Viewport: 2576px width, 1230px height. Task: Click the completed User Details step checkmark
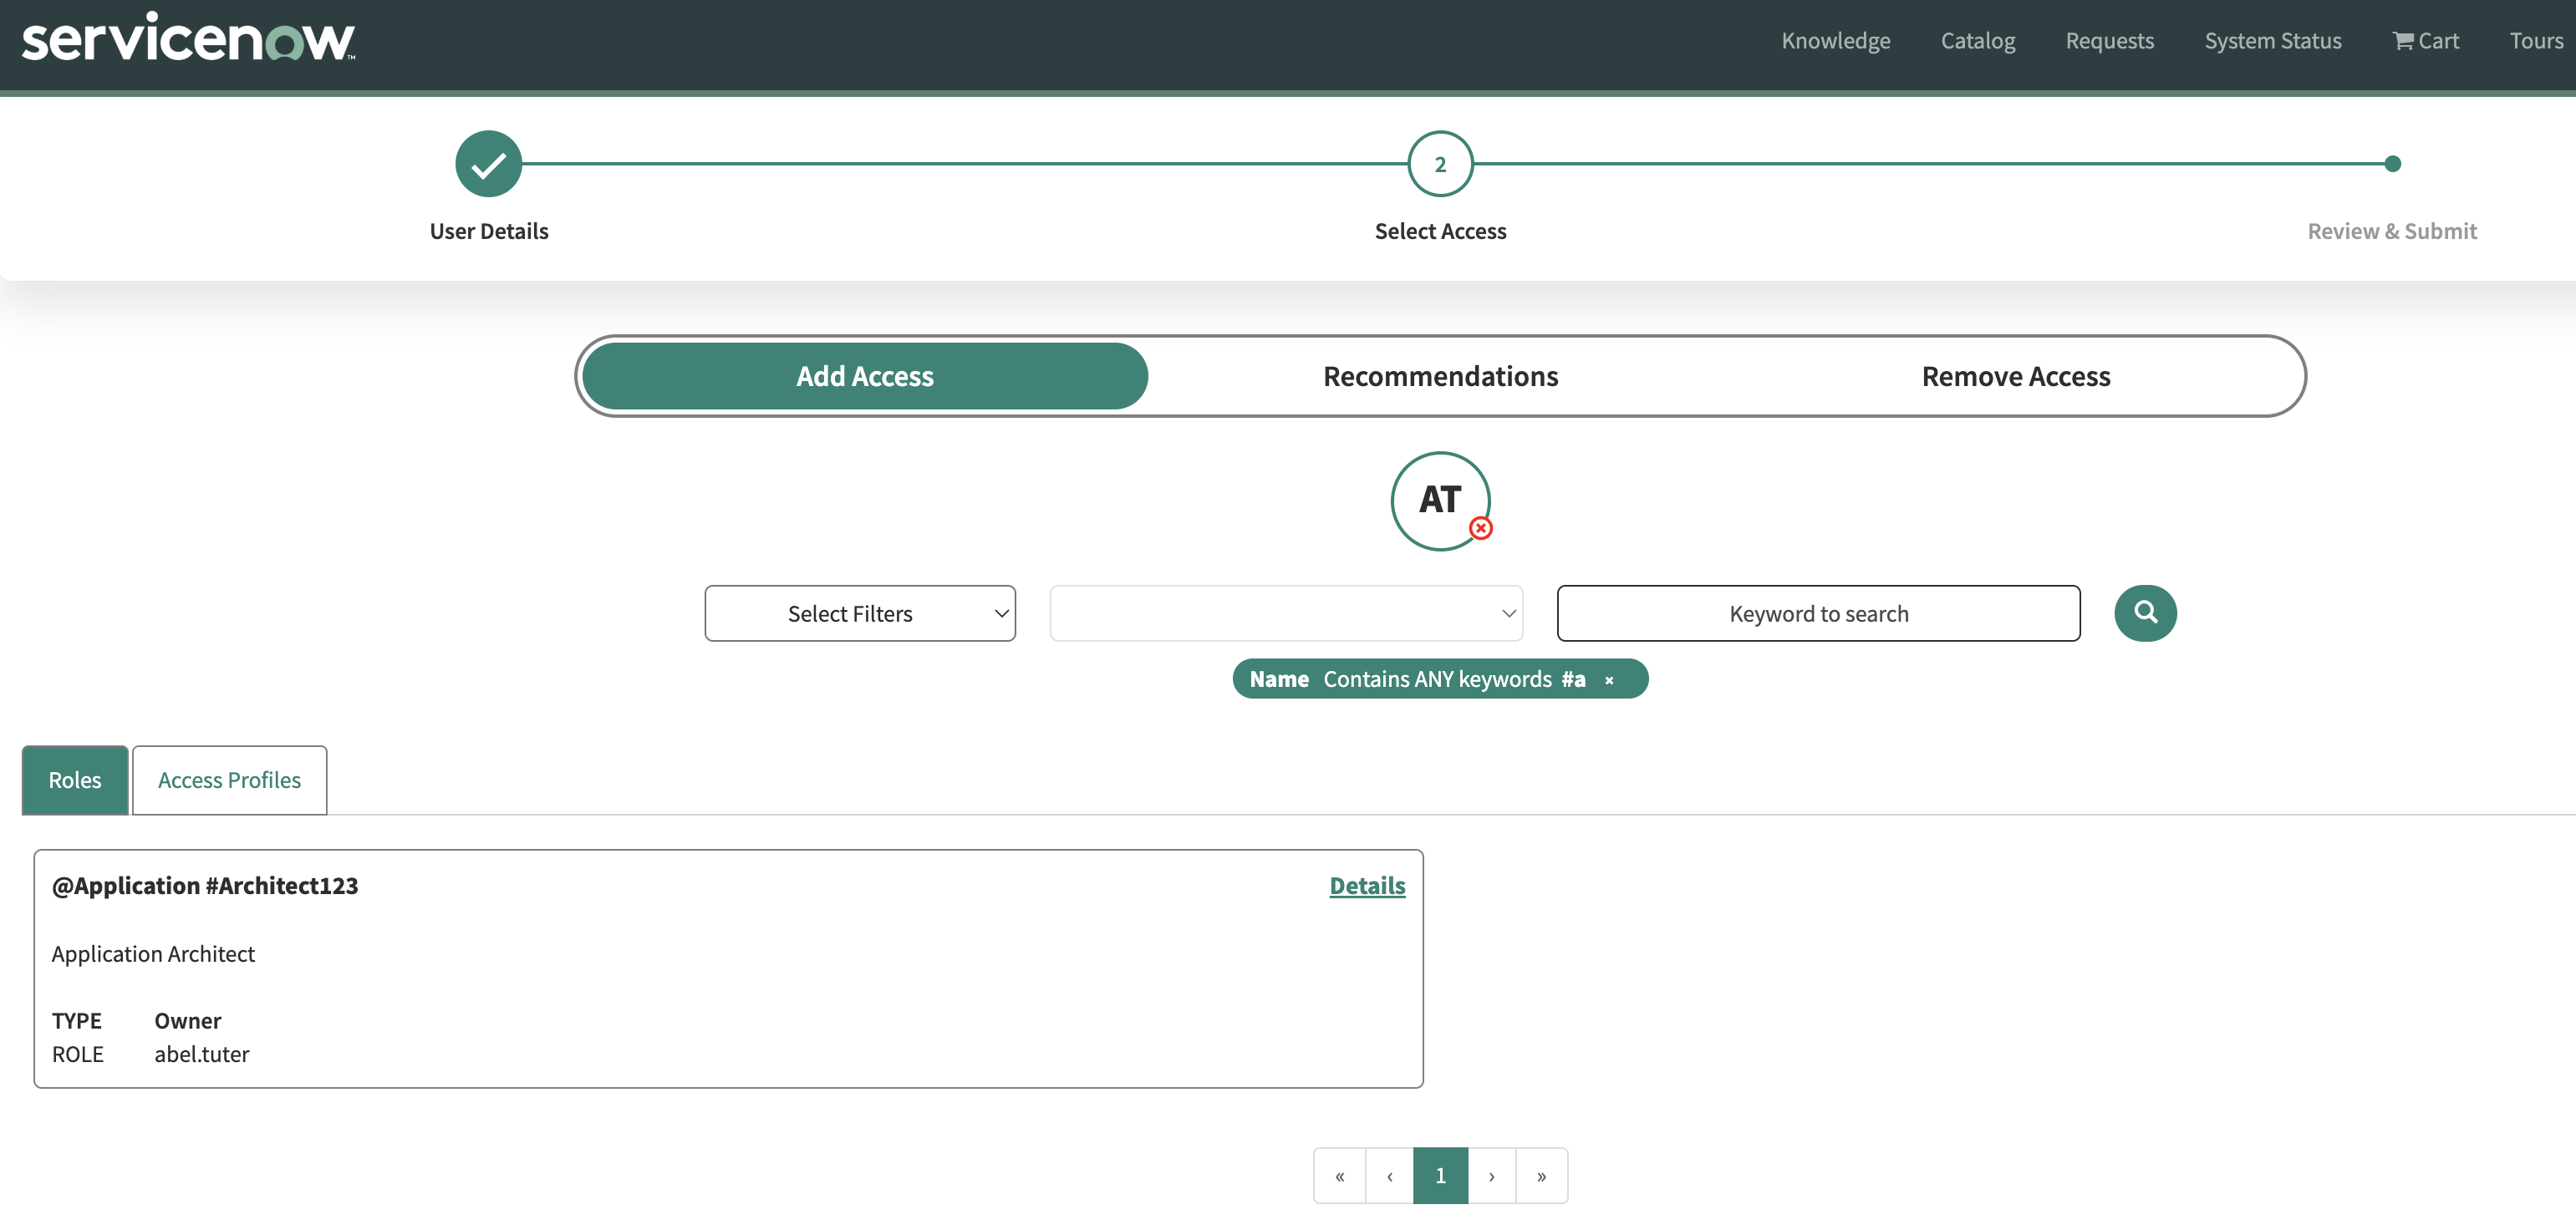(x=488, y=164)
